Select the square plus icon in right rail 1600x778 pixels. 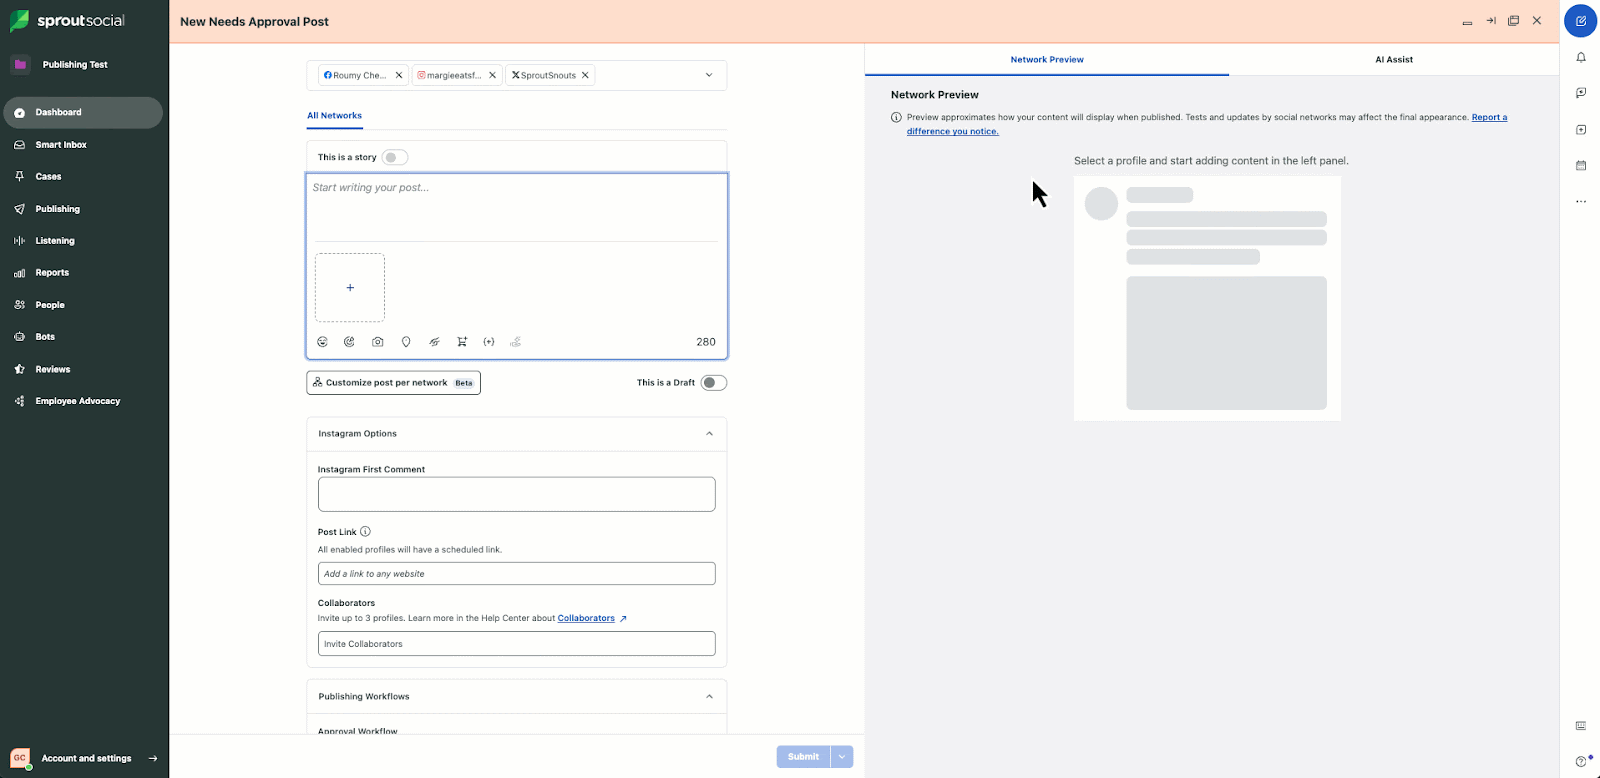pos(1581,130)
